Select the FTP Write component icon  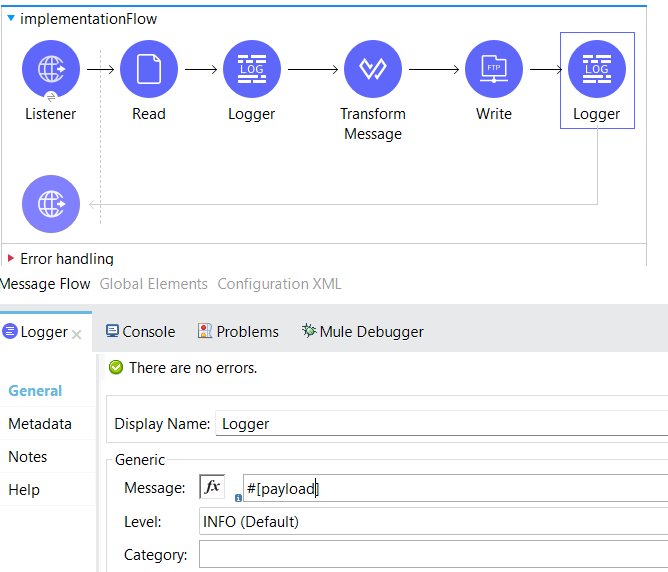tap(493, 69)
